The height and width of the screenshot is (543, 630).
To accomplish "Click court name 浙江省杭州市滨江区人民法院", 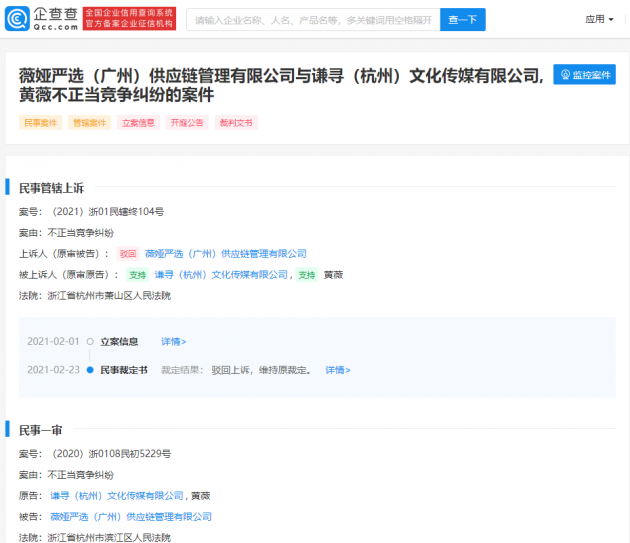I will (109, 537).
